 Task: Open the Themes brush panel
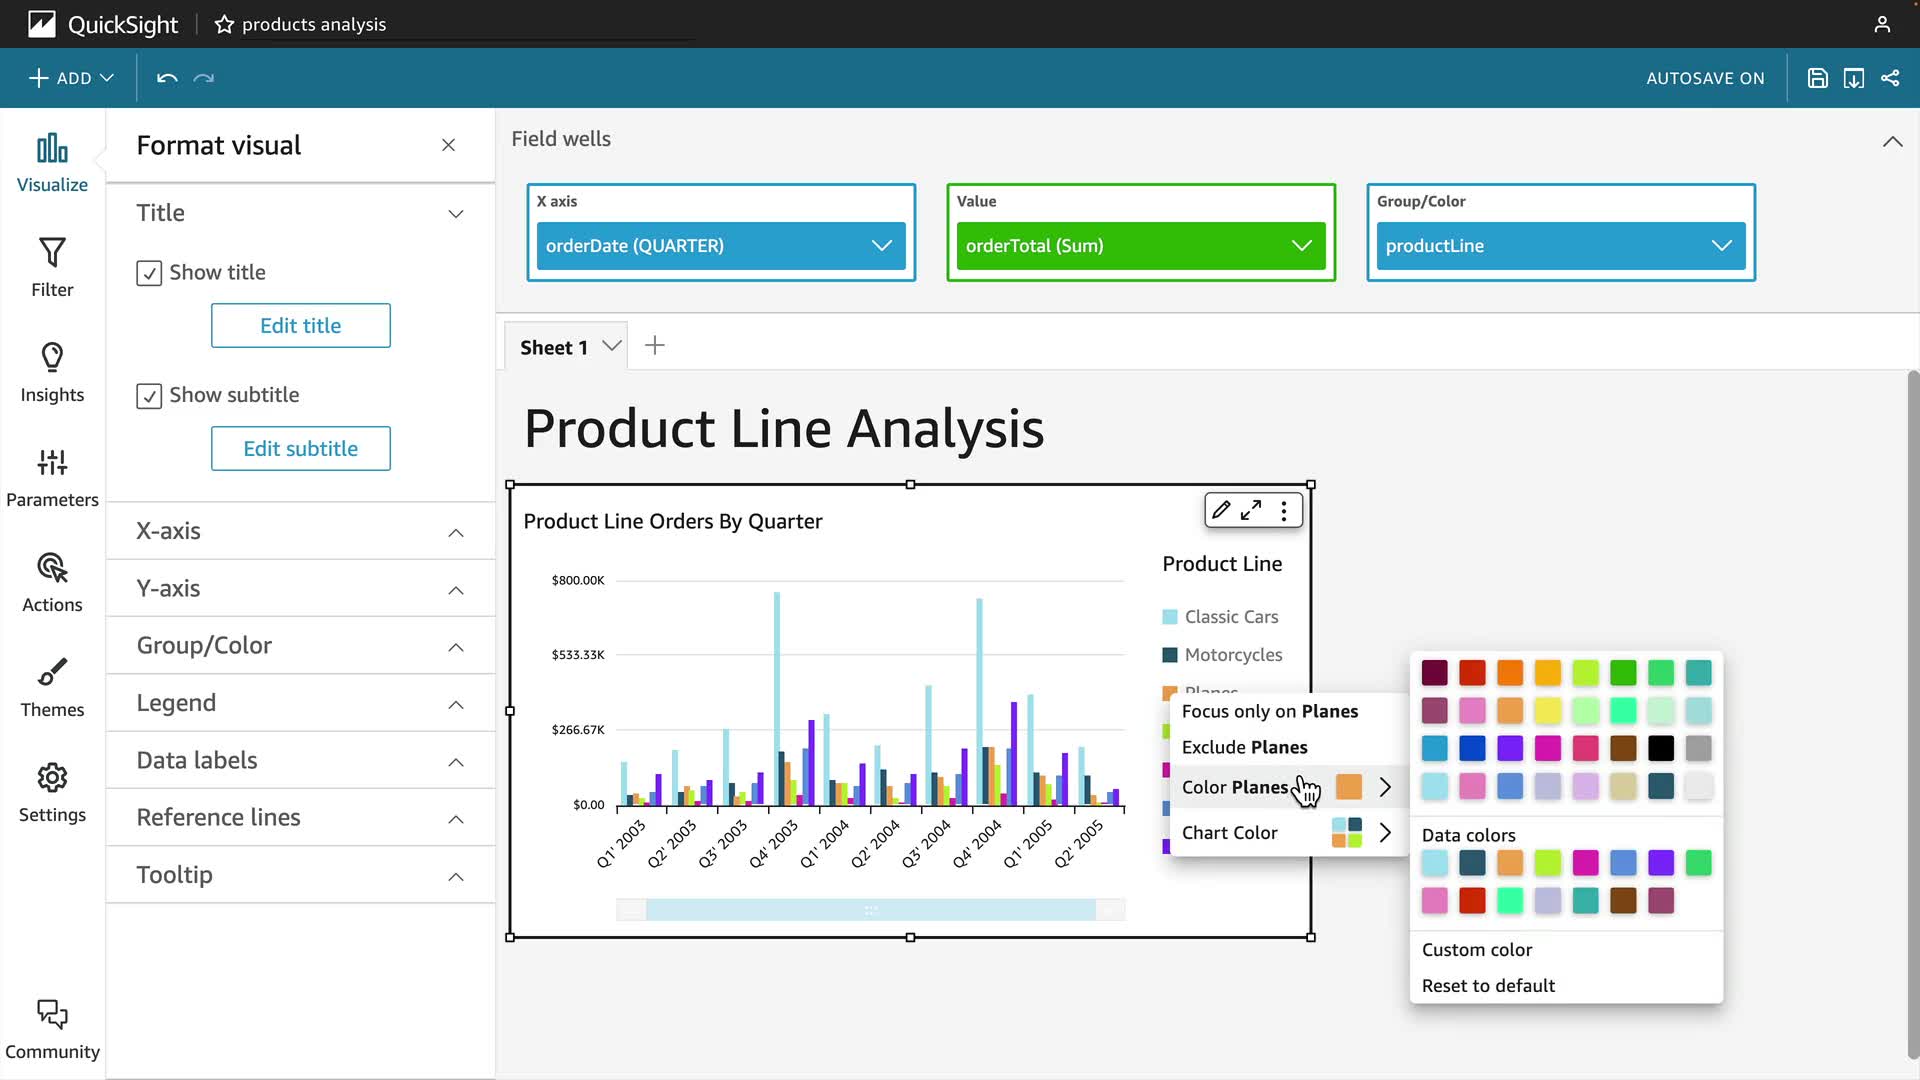(52, 687)
